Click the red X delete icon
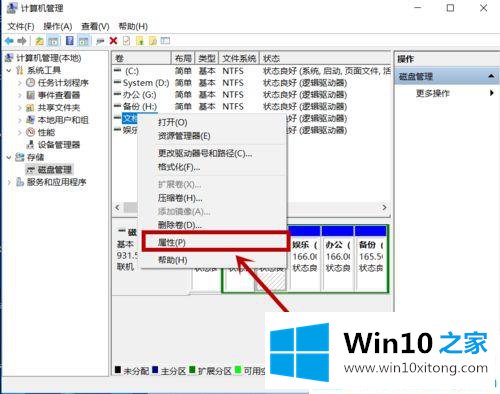The width and height of the screenshot is (500, 394). click(113, 41)
